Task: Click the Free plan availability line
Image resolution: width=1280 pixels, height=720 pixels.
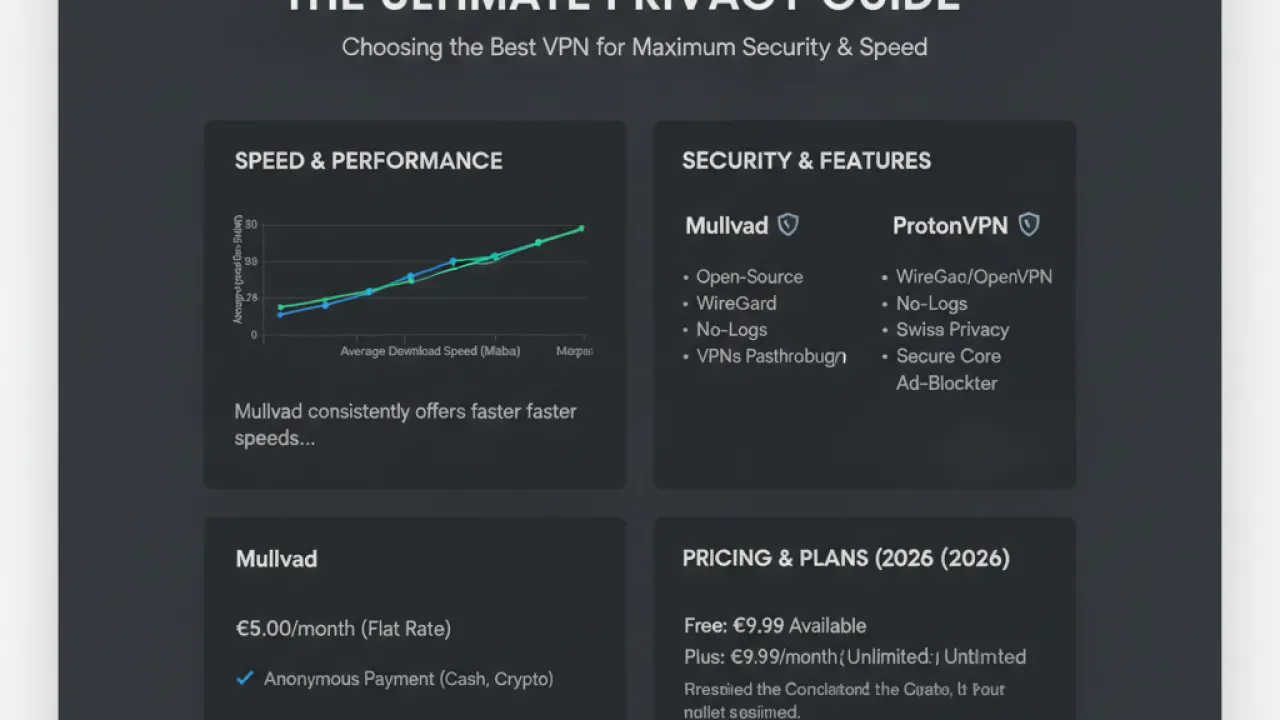Action: click(775, 626)
